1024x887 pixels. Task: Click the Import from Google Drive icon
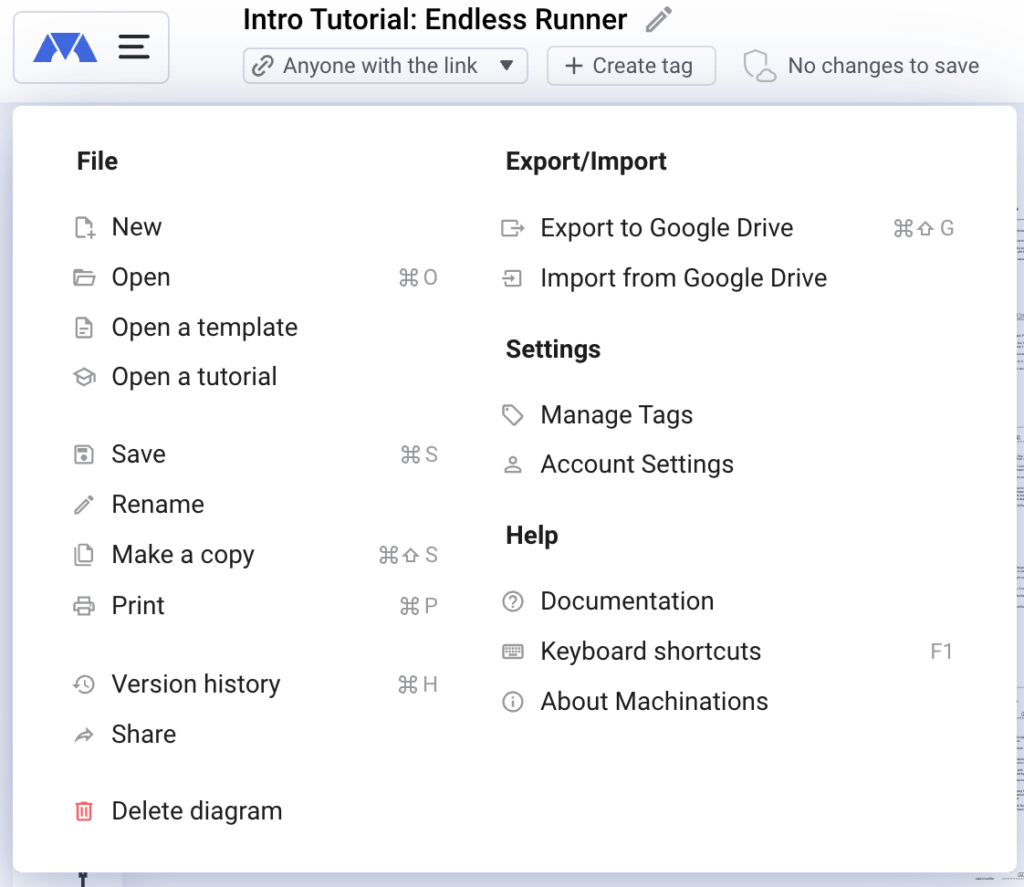(512, 279)
